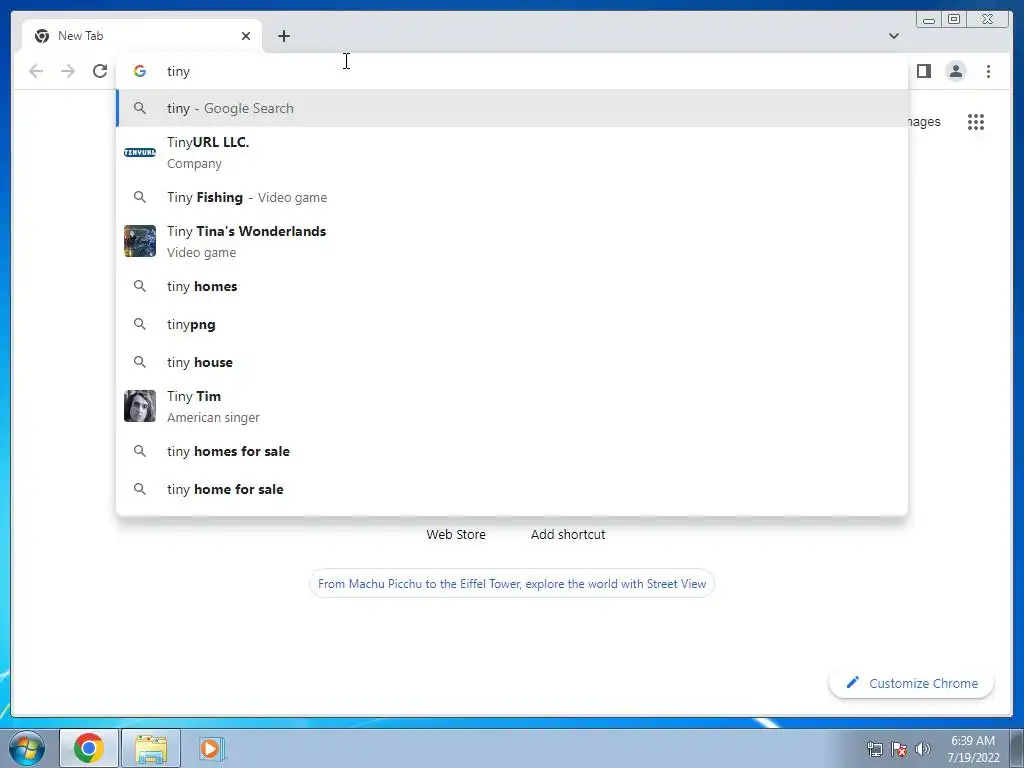
Task: Select the tinypng suggestion
Action: [512, 325]
